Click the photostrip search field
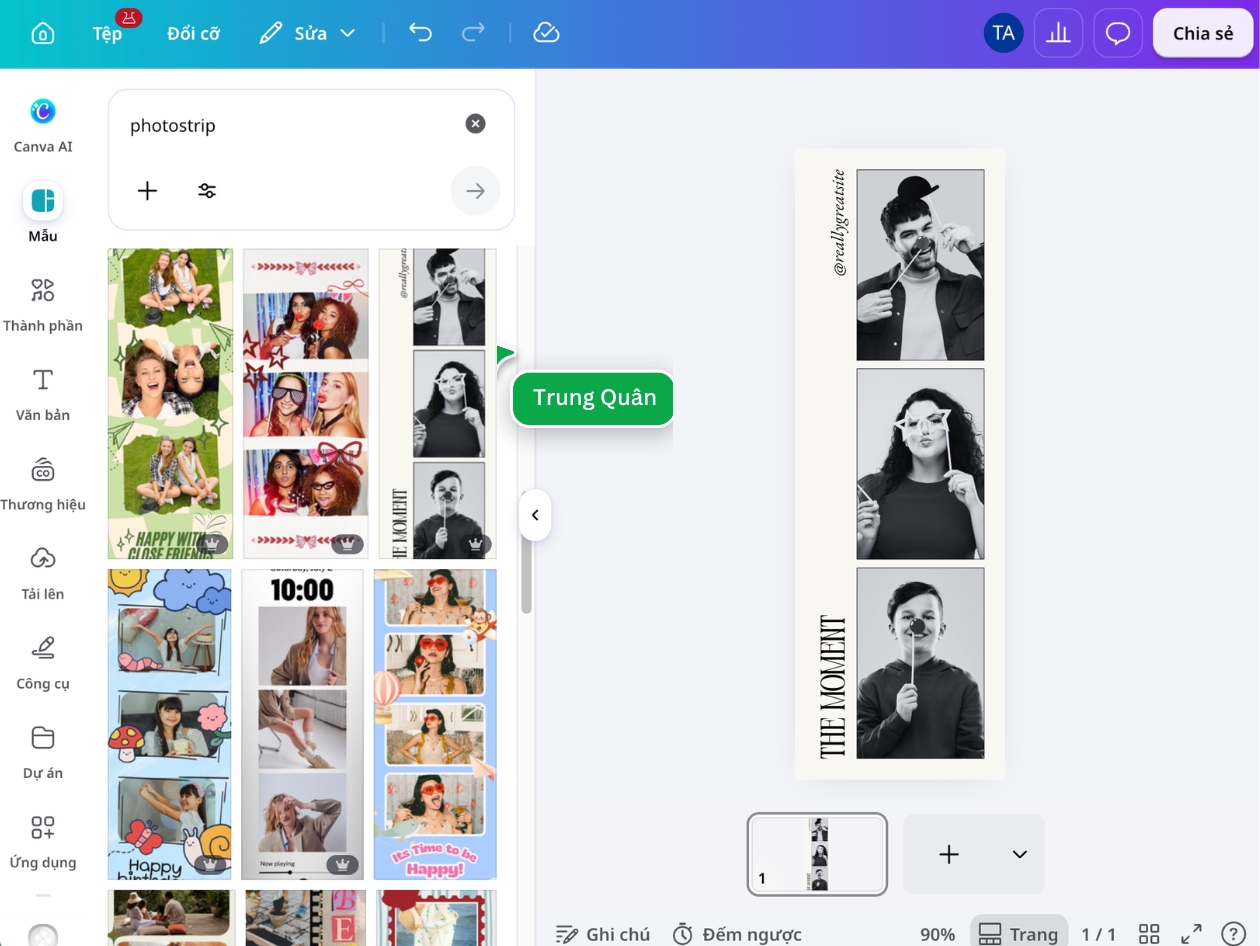Image resolution: width=1260 pixels, height=946 pixels. (x=290, y=125)
